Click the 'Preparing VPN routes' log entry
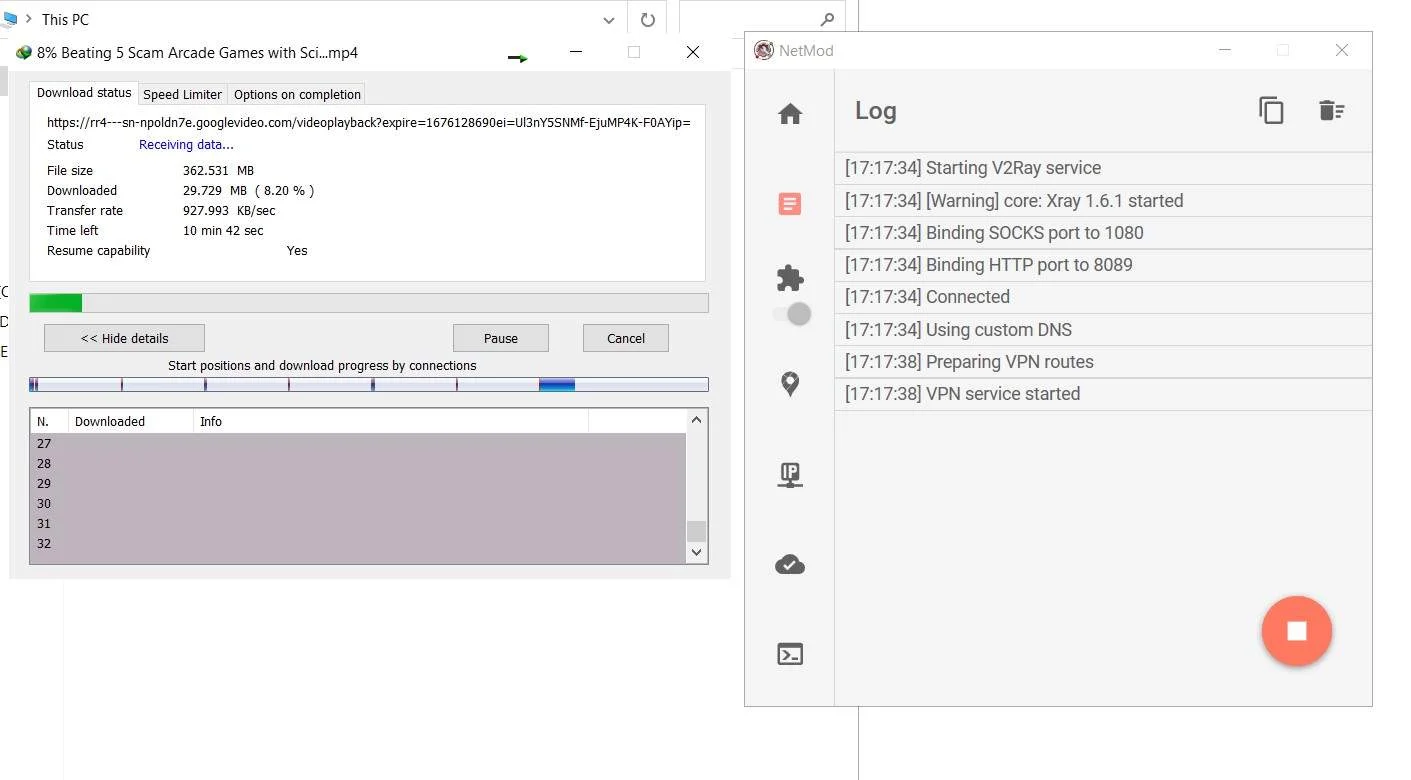This screenshot has height=780, width=1411. tap(1103, 361)
